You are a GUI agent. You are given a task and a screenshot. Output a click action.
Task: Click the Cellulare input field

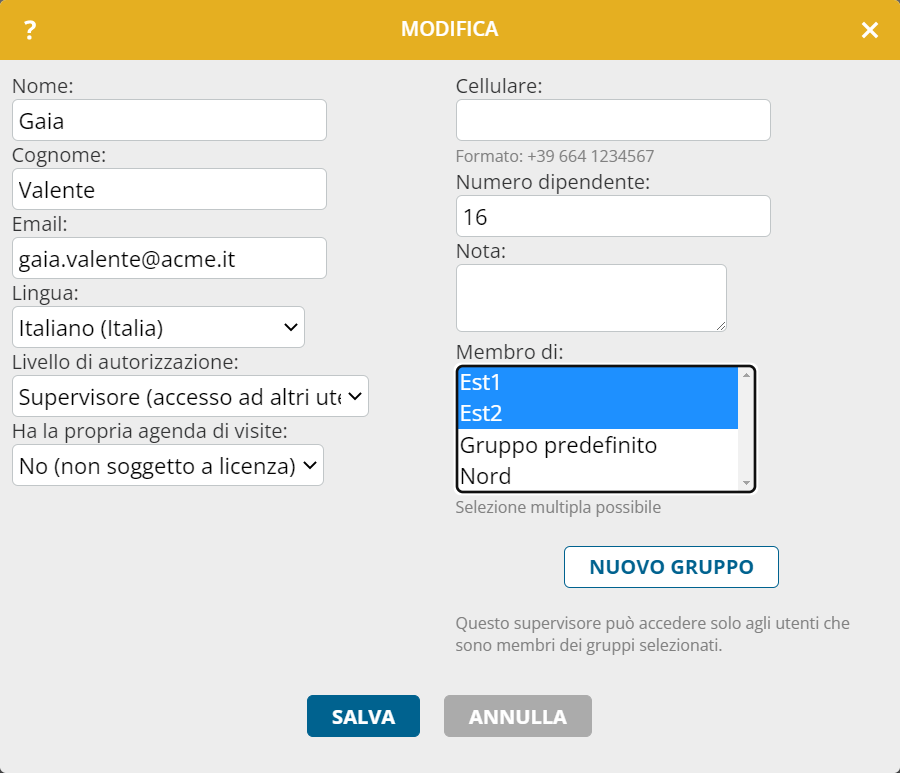click(x=613, y=120)
